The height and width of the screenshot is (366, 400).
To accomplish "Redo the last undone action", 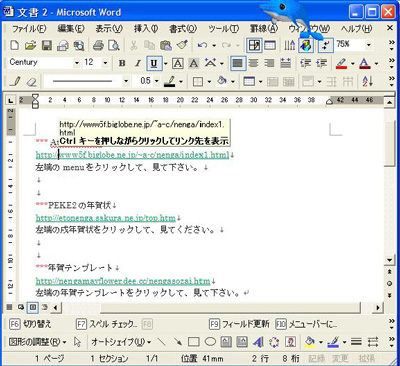I will (226, 45).
